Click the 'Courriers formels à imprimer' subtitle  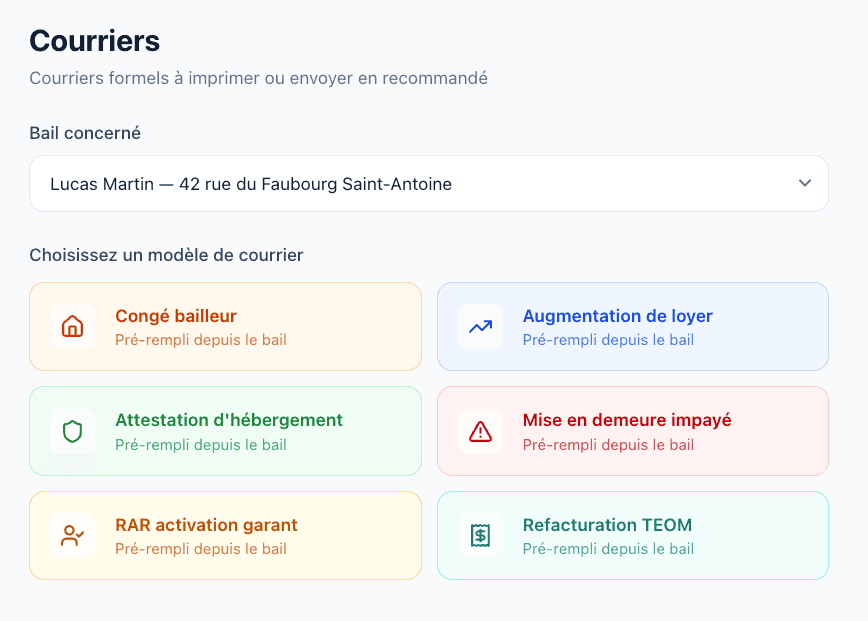pyautogui.click(x=259, y=78)
